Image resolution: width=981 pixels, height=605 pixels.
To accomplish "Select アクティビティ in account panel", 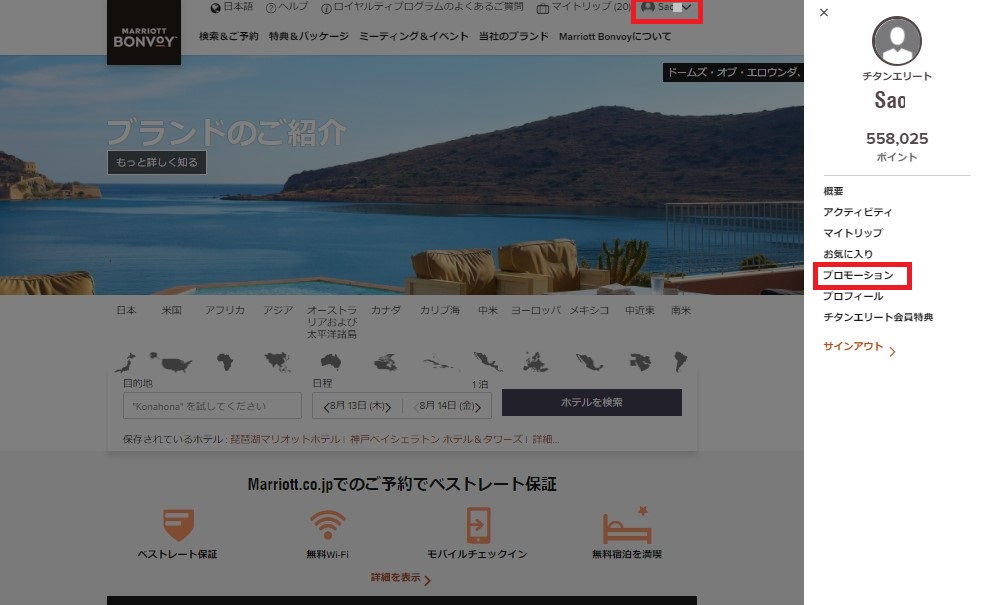I will (858, 212).
